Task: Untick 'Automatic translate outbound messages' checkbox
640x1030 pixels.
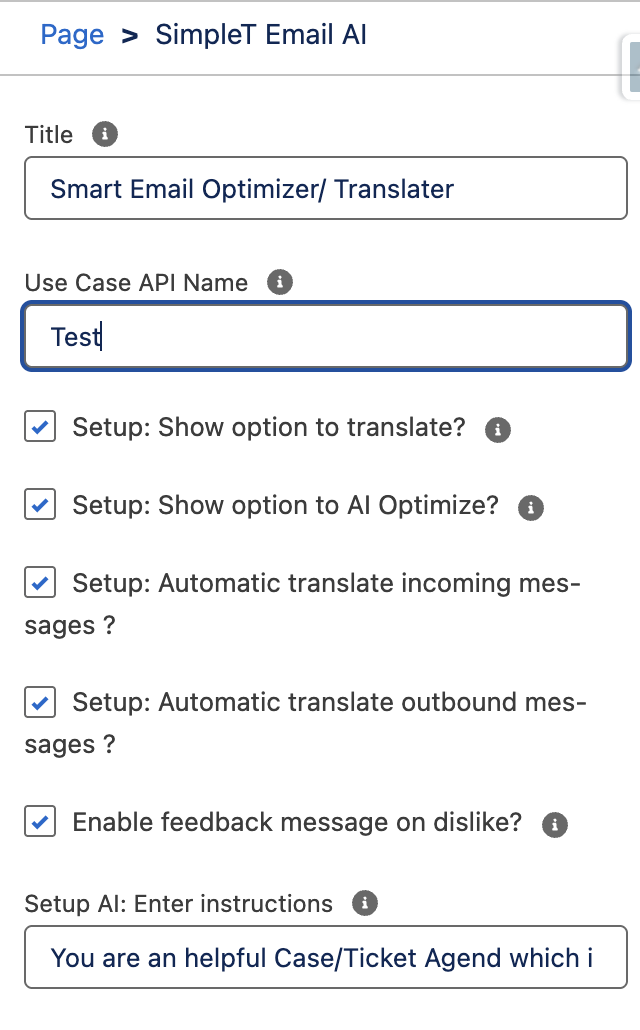Action: click(40, 702)
